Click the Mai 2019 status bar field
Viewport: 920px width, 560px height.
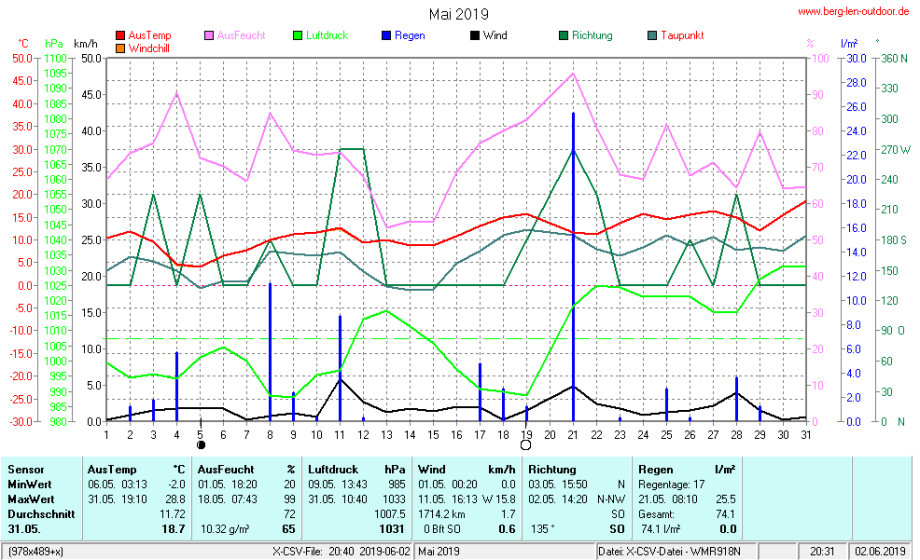click(x=441, y=551)
